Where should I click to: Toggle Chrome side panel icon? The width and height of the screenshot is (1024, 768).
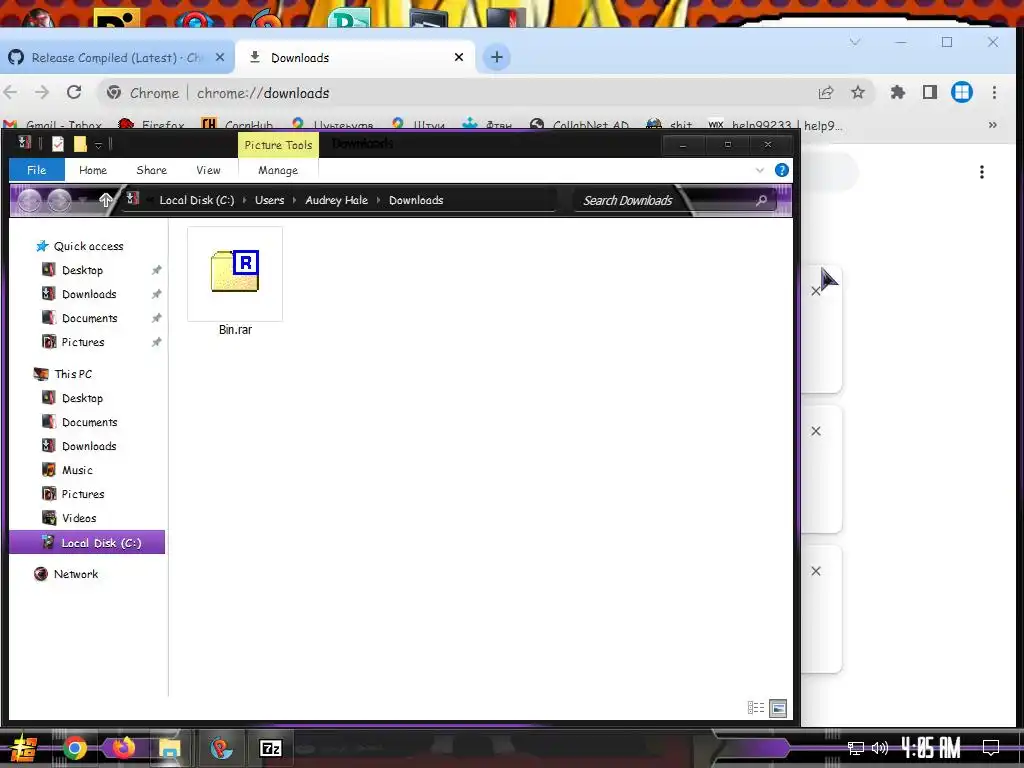[x=930, y=93]
